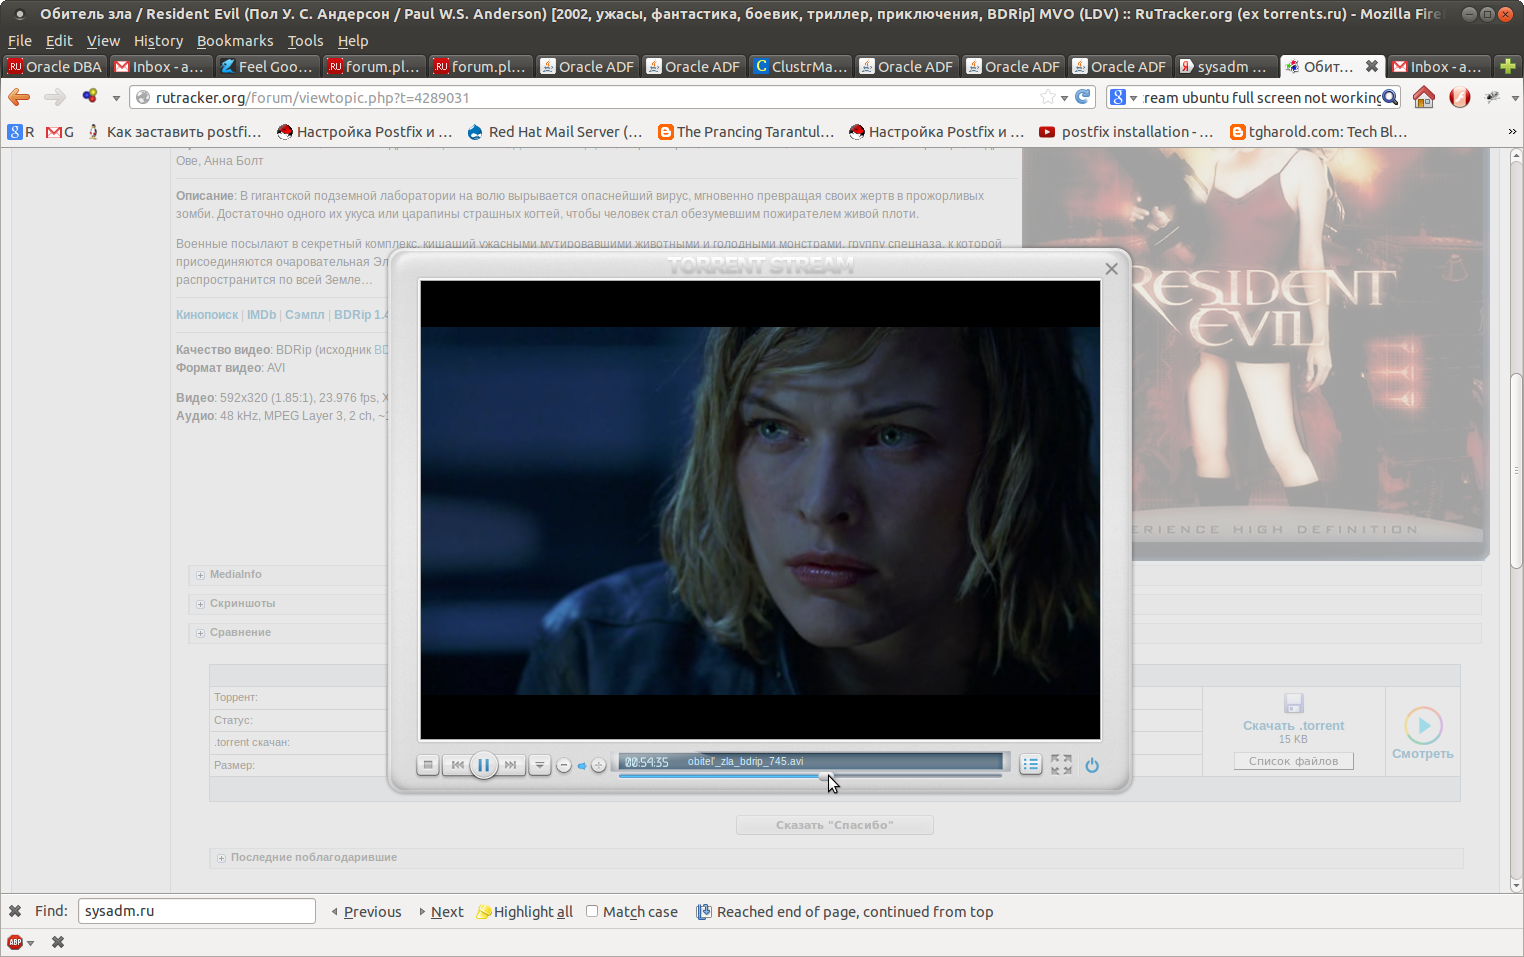Stop playback with the square stop button
Screen dimensions: 1524x957
(x=428, y=765)
